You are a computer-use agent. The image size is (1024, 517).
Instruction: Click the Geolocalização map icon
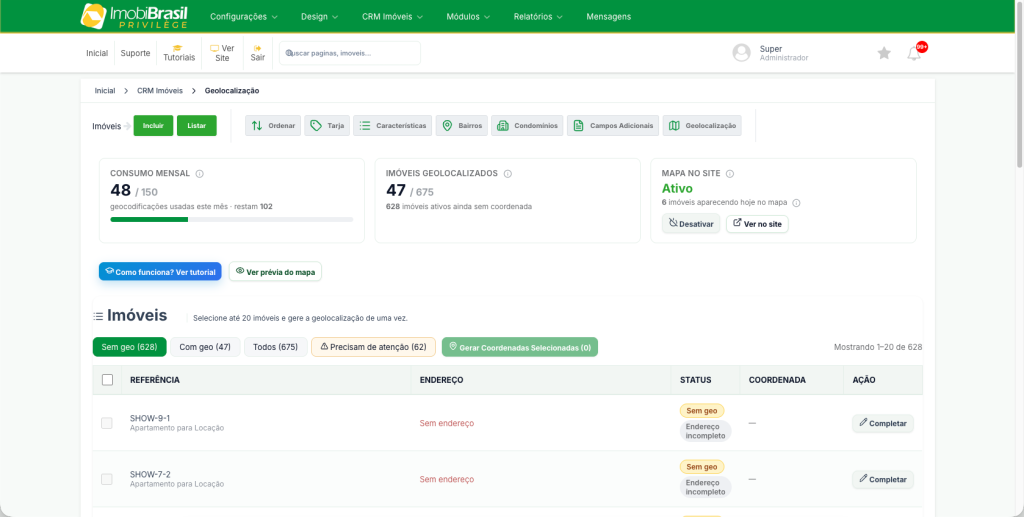pos(674,125)
